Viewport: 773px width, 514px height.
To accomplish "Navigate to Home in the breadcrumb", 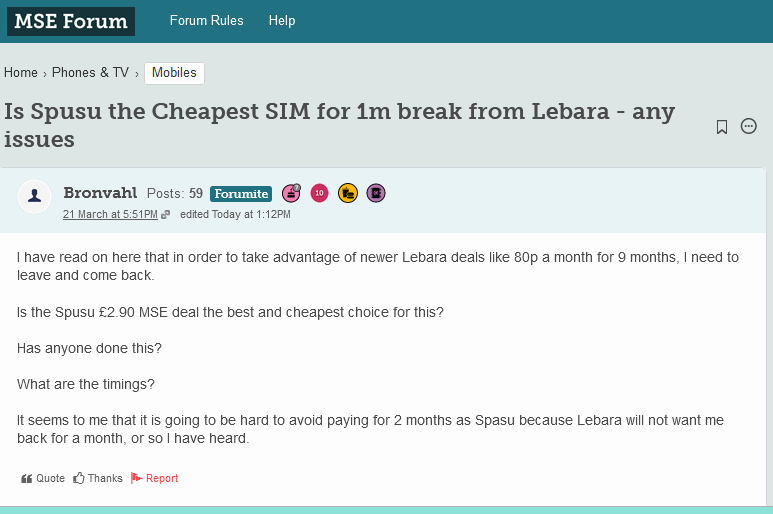I will [21, 73].
